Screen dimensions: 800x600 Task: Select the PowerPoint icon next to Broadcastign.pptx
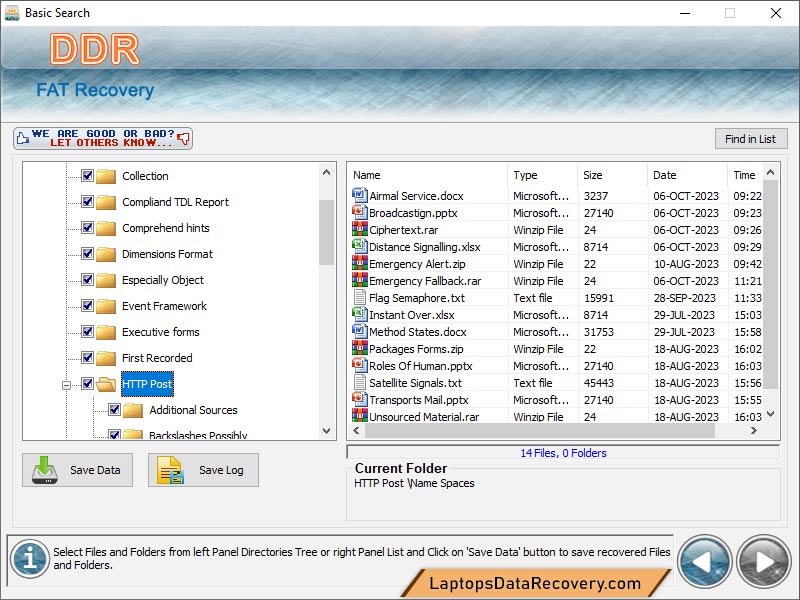(x=360, y=213)
